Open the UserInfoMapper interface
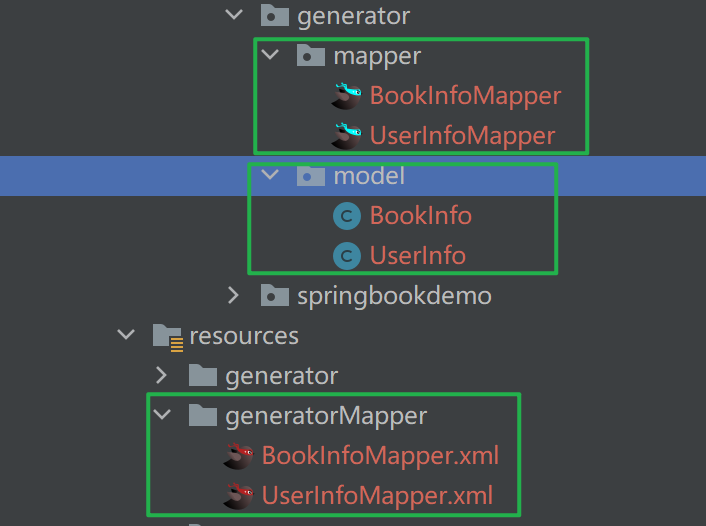 (x=462, y=136)
